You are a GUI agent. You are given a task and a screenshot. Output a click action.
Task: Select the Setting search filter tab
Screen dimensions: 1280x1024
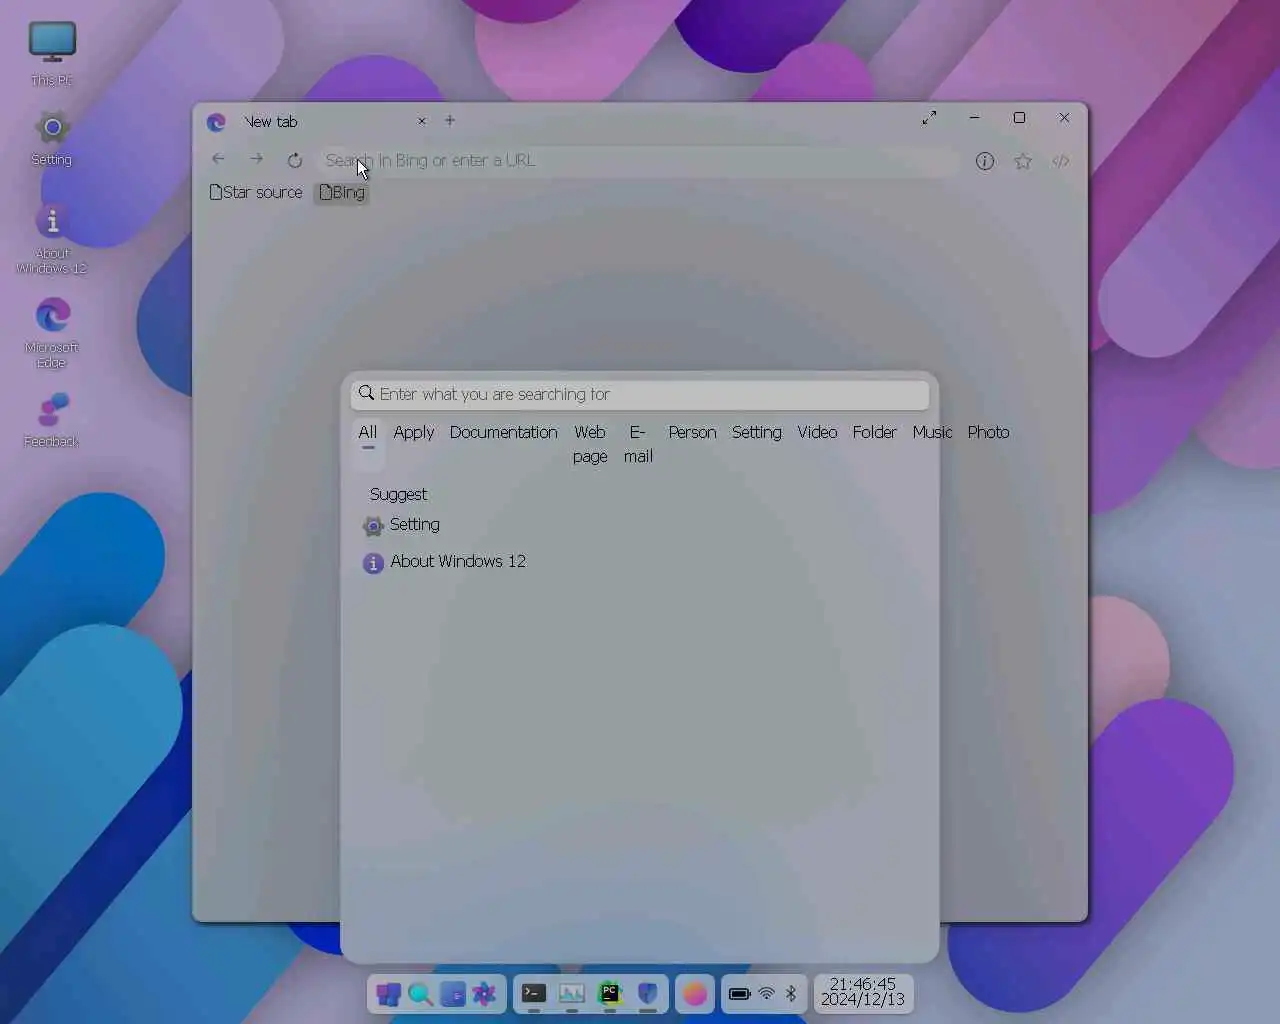click(757, 432)
